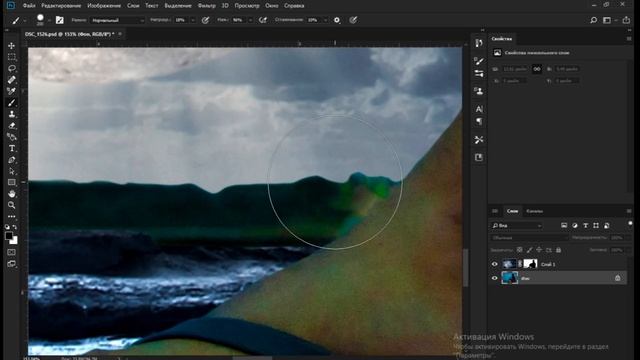Open the Brush Settings panel icon
640x360 pixels.
coord(479,74)
